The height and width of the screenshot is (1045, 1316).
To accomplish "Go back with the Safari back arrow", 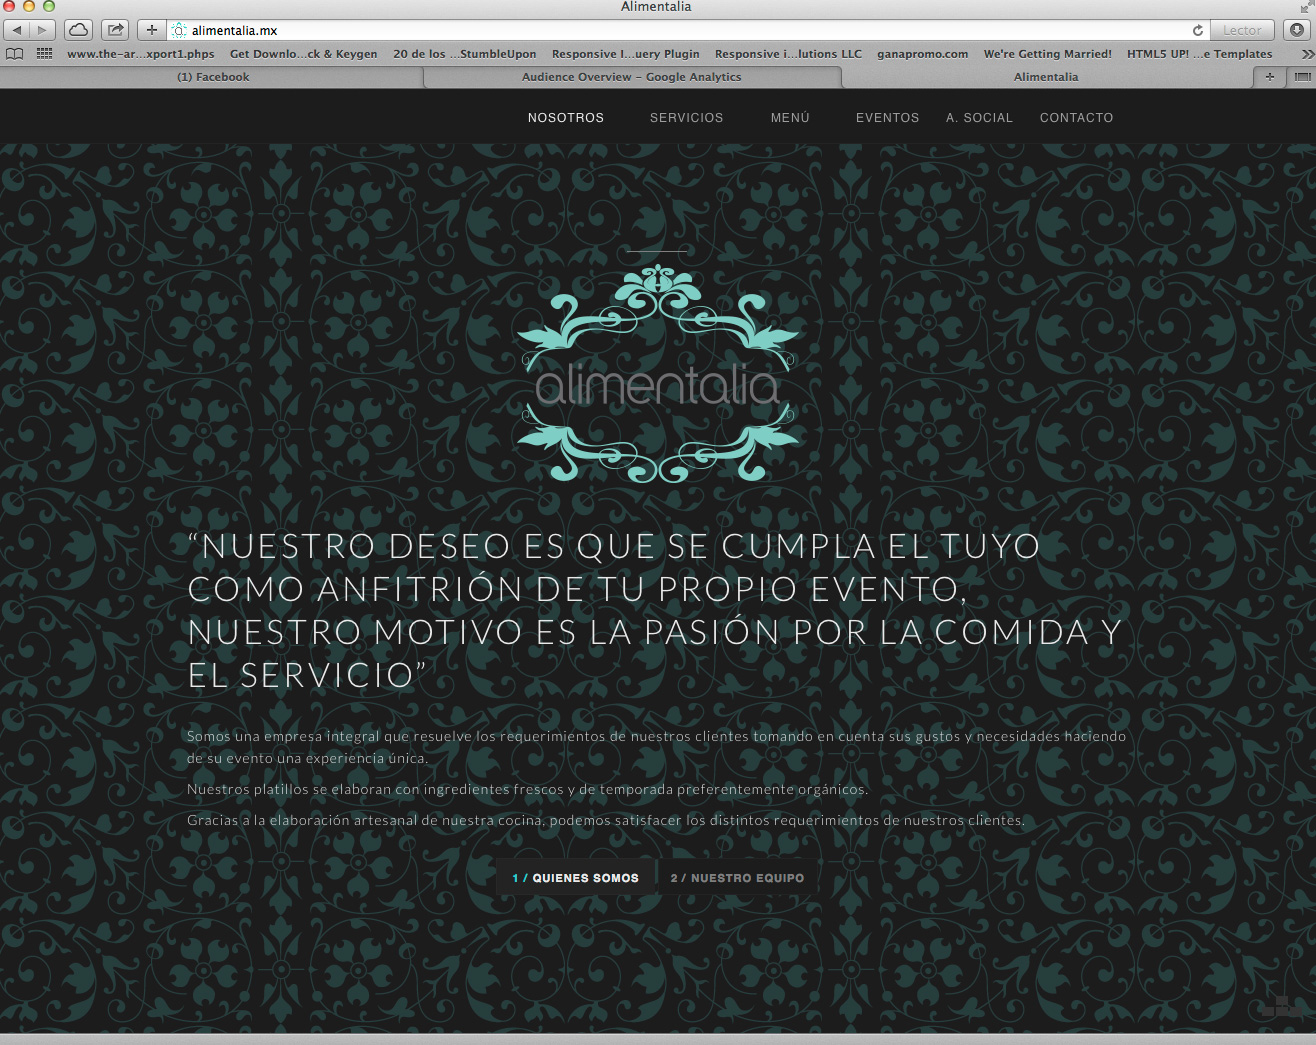I will (17, 30).
